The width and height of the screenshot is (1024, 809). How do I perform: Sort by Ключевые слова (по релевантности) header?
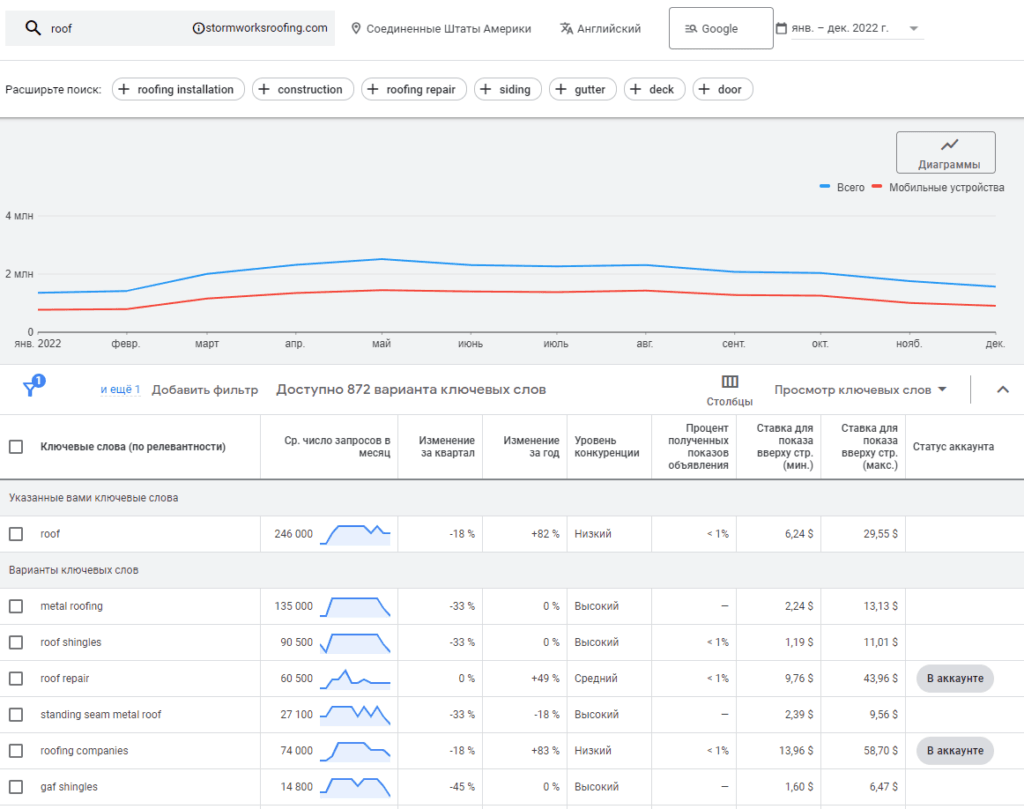click(x=133, y=447)
